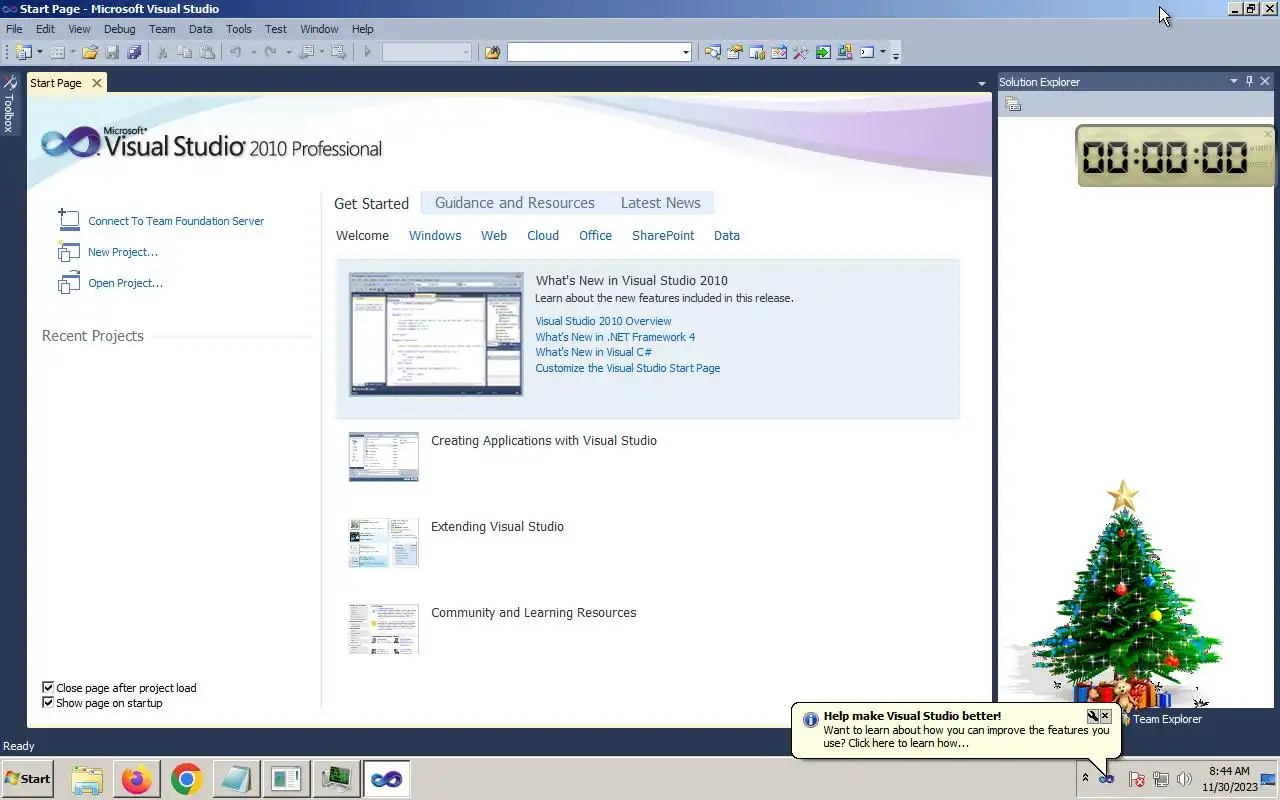Open the Solution Explorer window position dropdown

pyautogui.click(x=1233, y=81)
